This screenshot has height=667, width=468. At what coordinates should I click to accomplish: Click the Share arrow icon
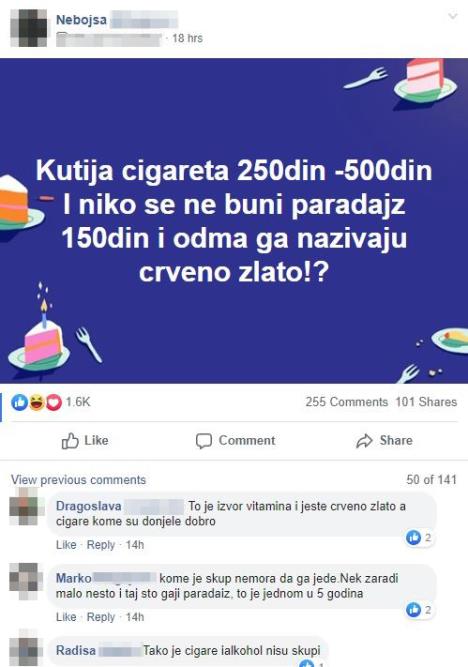[364, 441]
